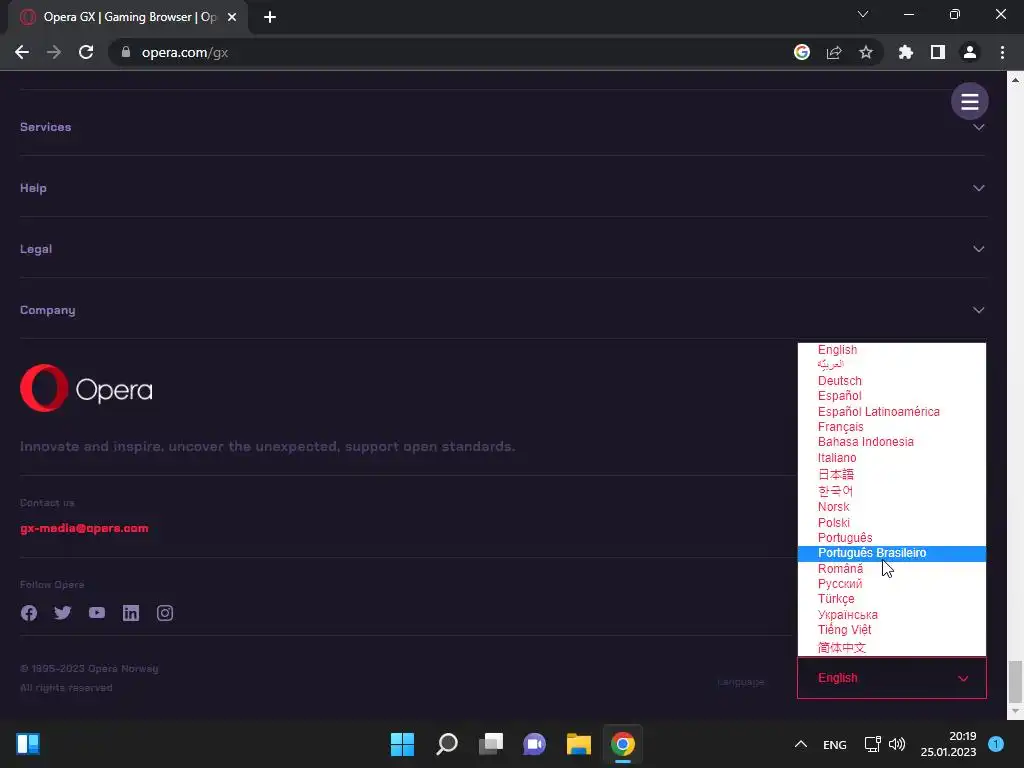This screenshot has height=768, width=1024.
Task: Select Bahasa Indonesia language
Action: click(x=891, y=442)
